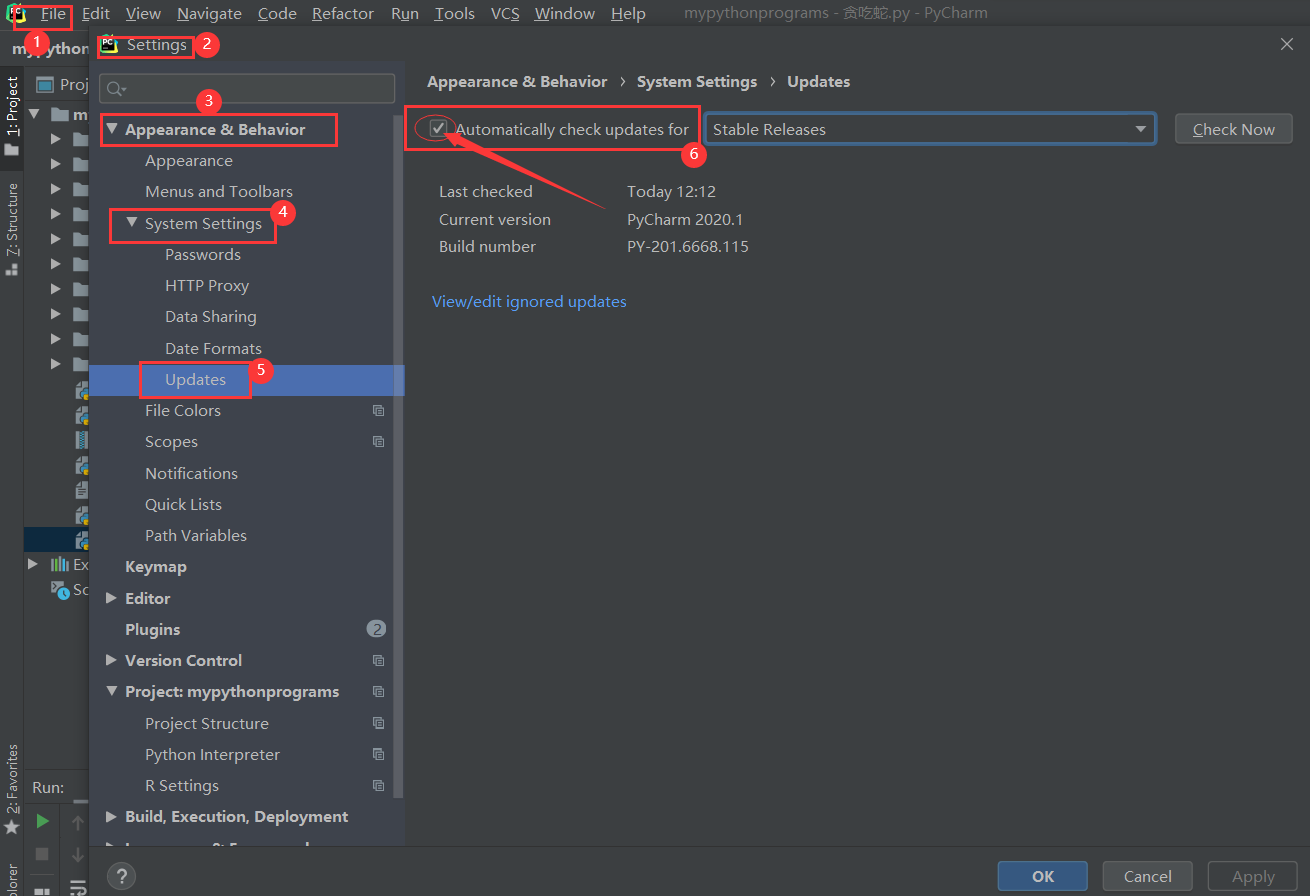Open the Keymap settings page
The height and width of the screenshot is (896, 1310).
[x=156, y=567]
